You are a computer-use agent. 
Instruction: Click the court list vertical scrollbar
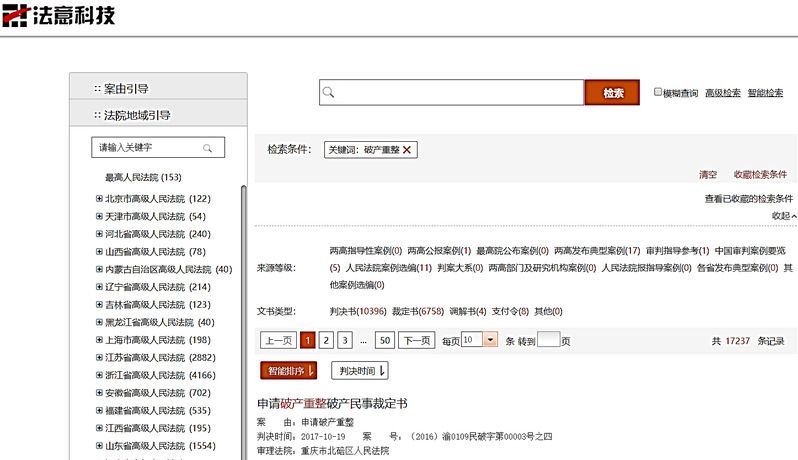click(243, 300)
